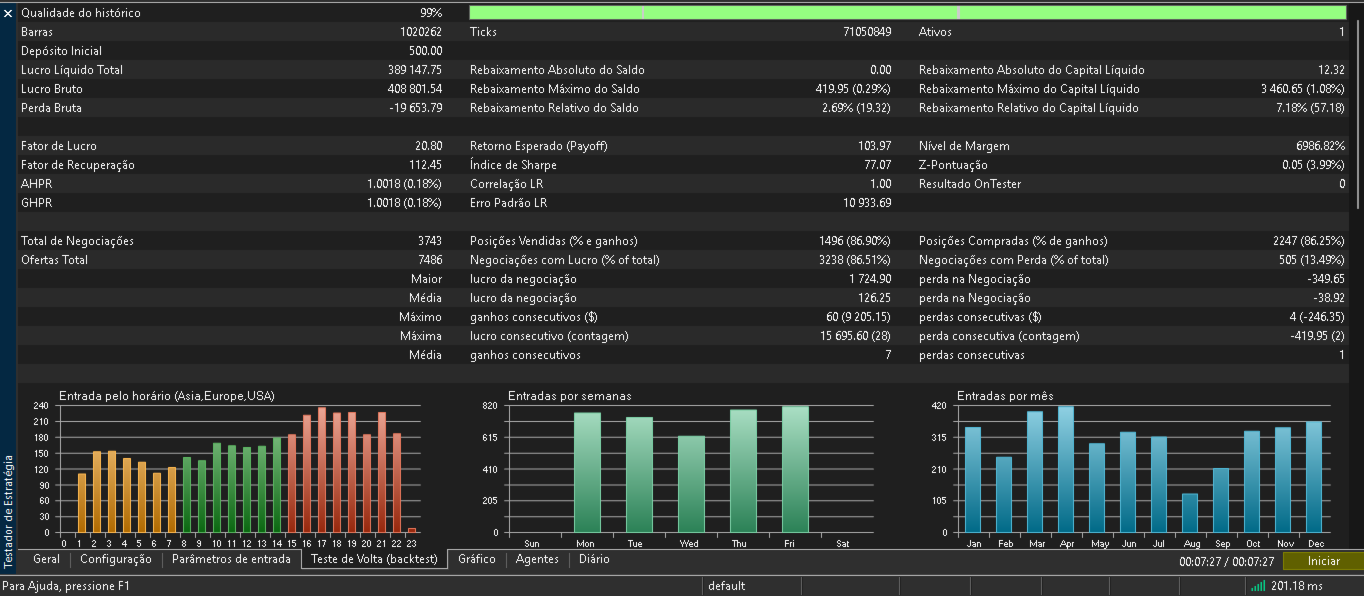This screenshot has width=1364, height=596.
Task: Click the Apr bar in the monthly entries chart
Action: coord(1065,469)
